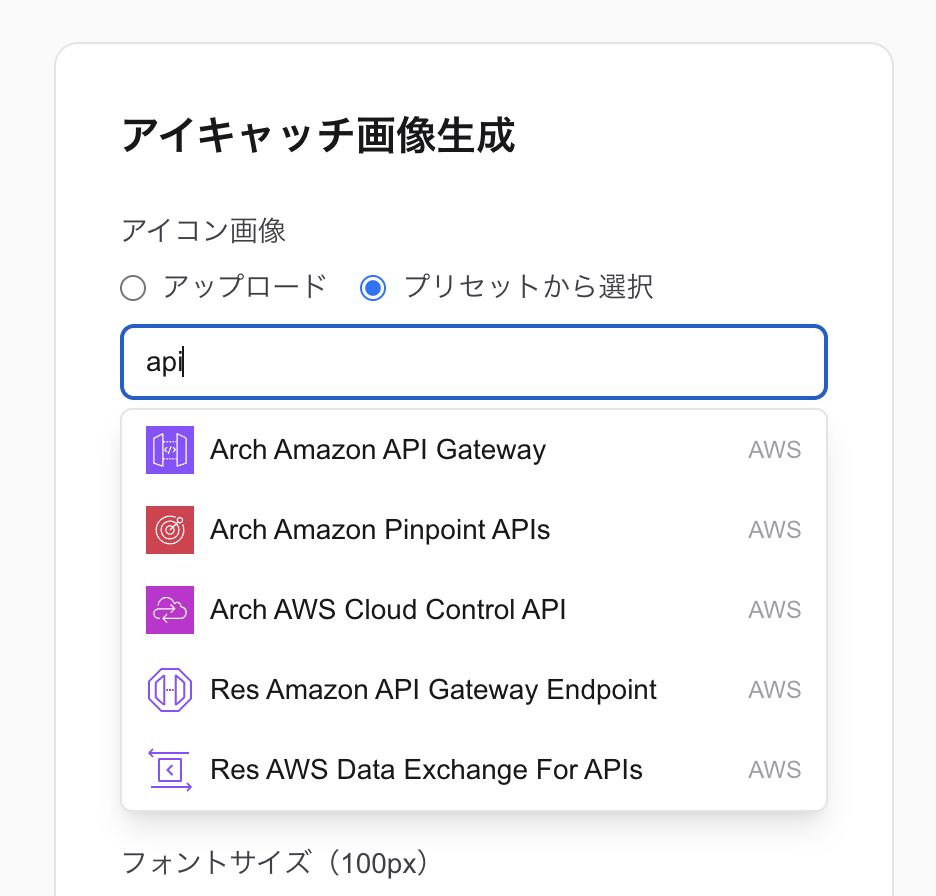Select the プリセットから選択 radio button

(373, 288)
